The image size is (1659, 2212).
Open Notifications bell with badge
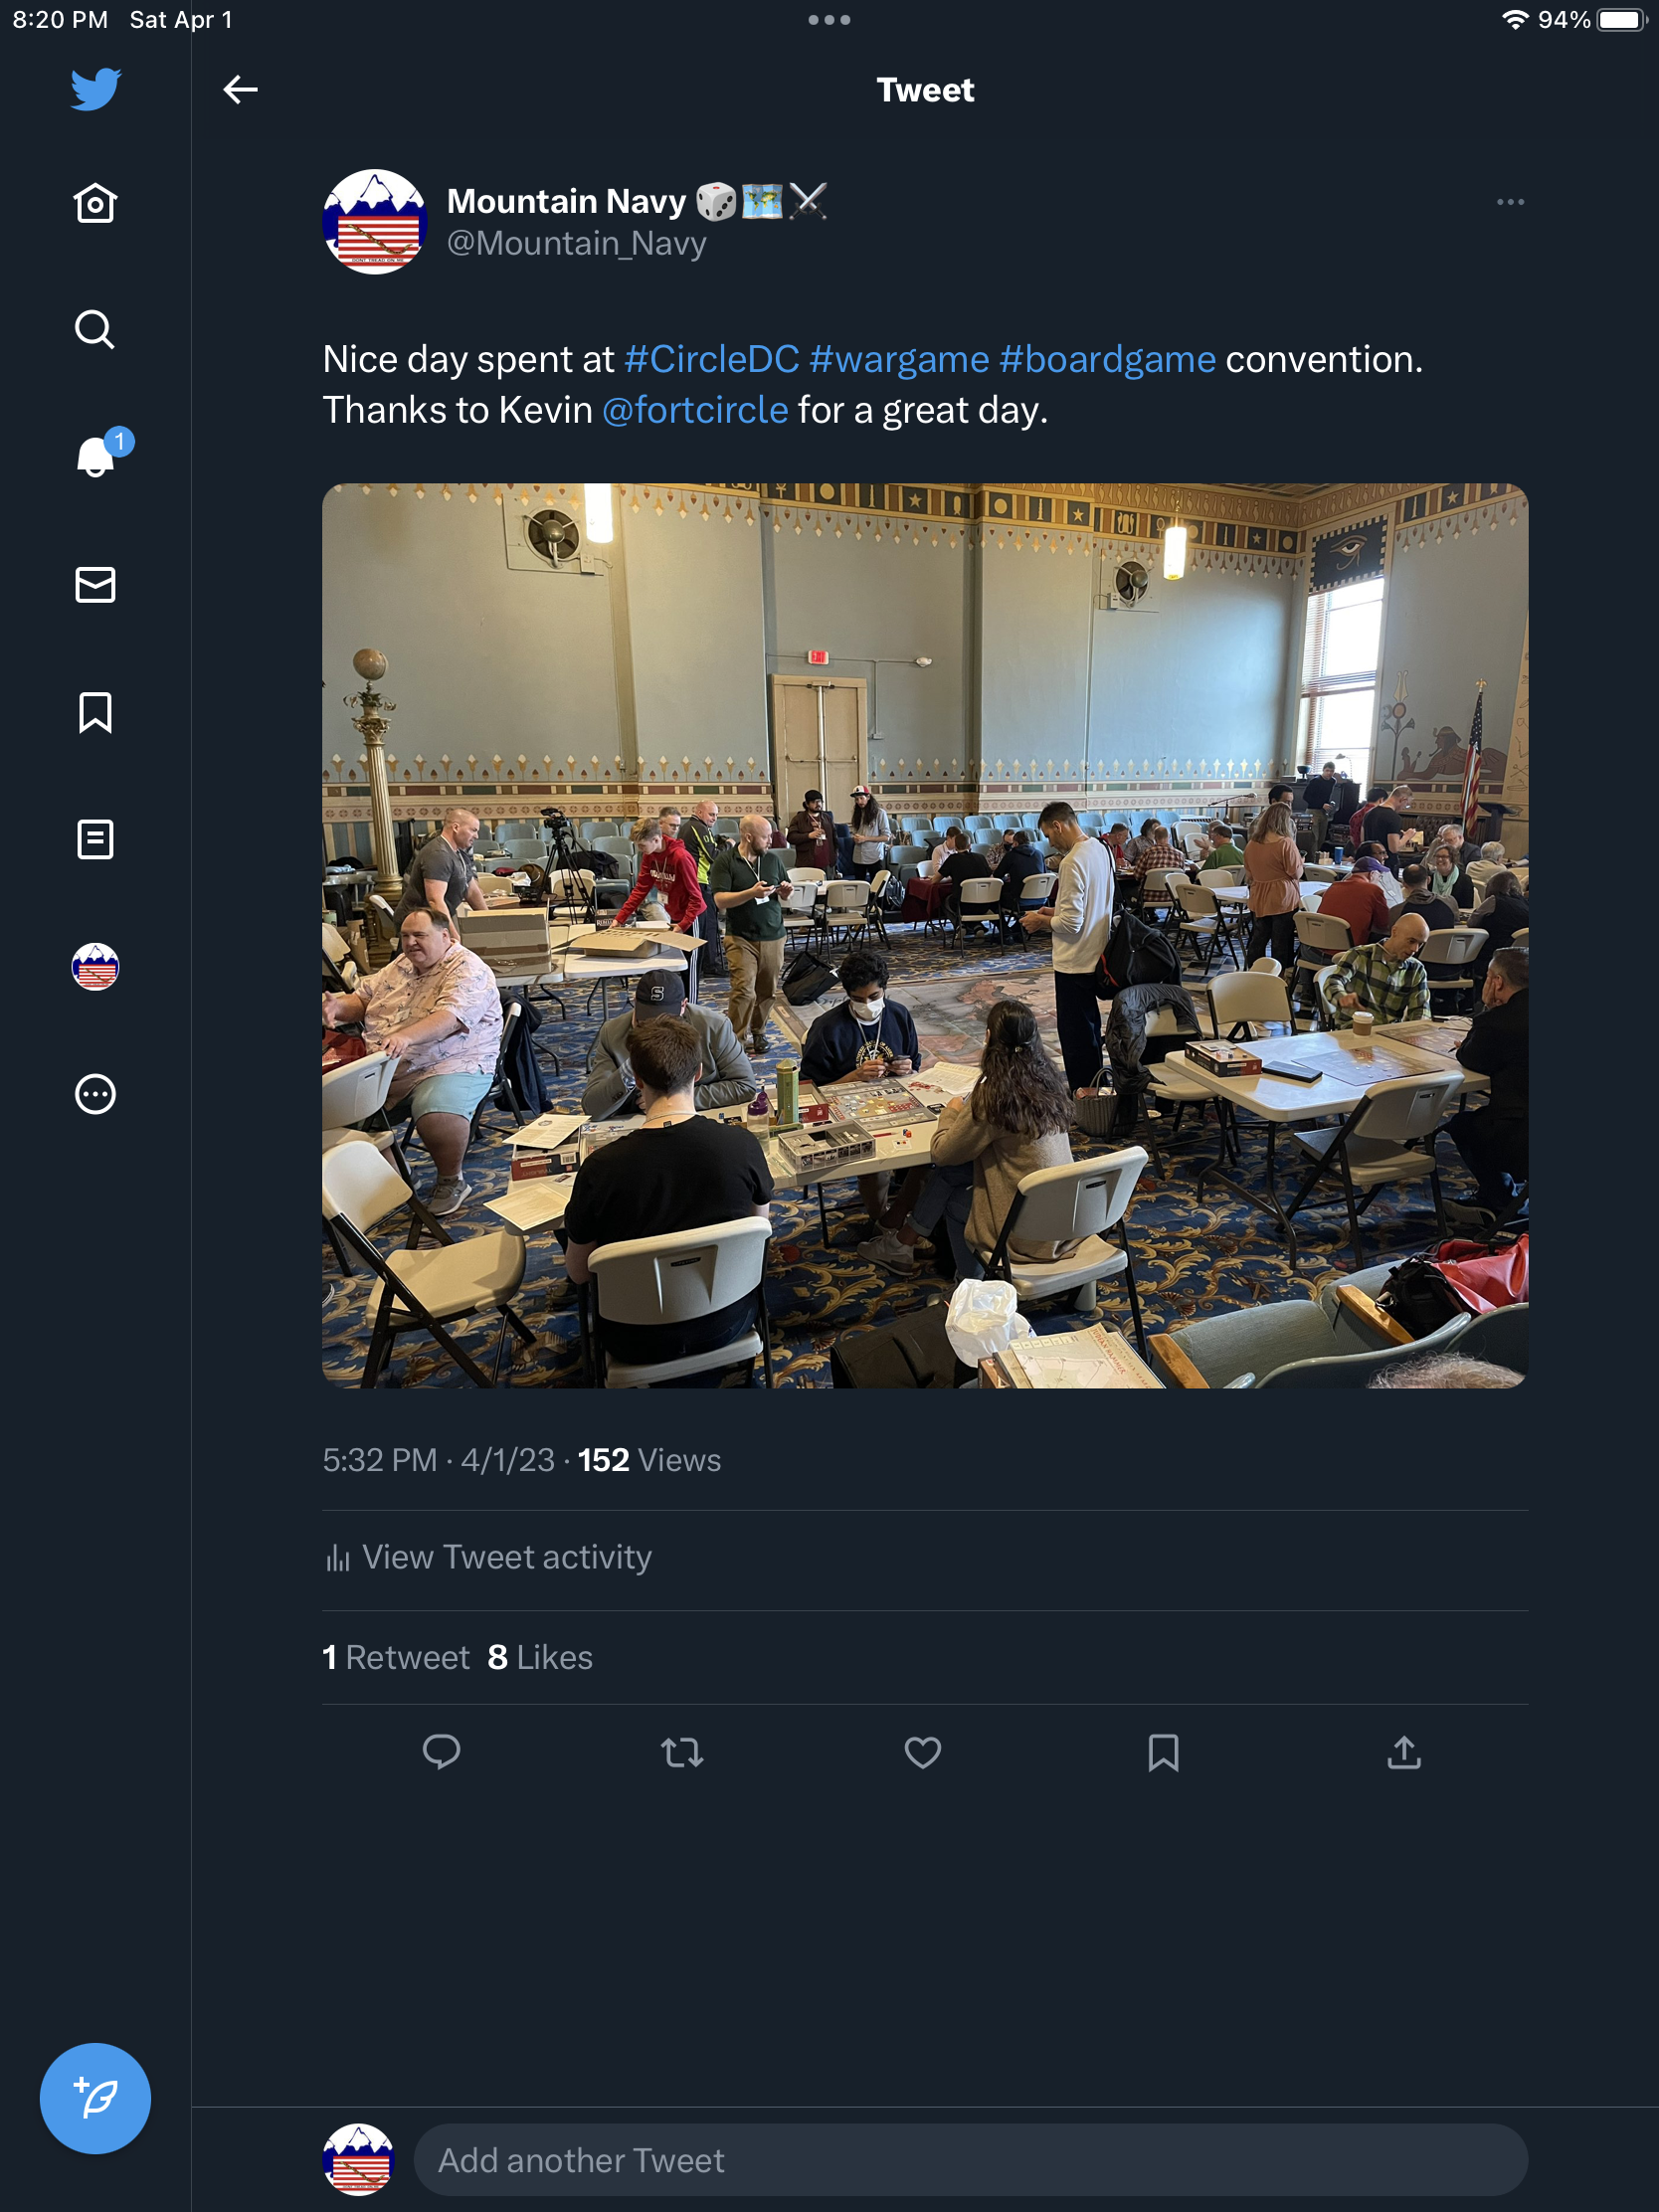click(97, 457)
